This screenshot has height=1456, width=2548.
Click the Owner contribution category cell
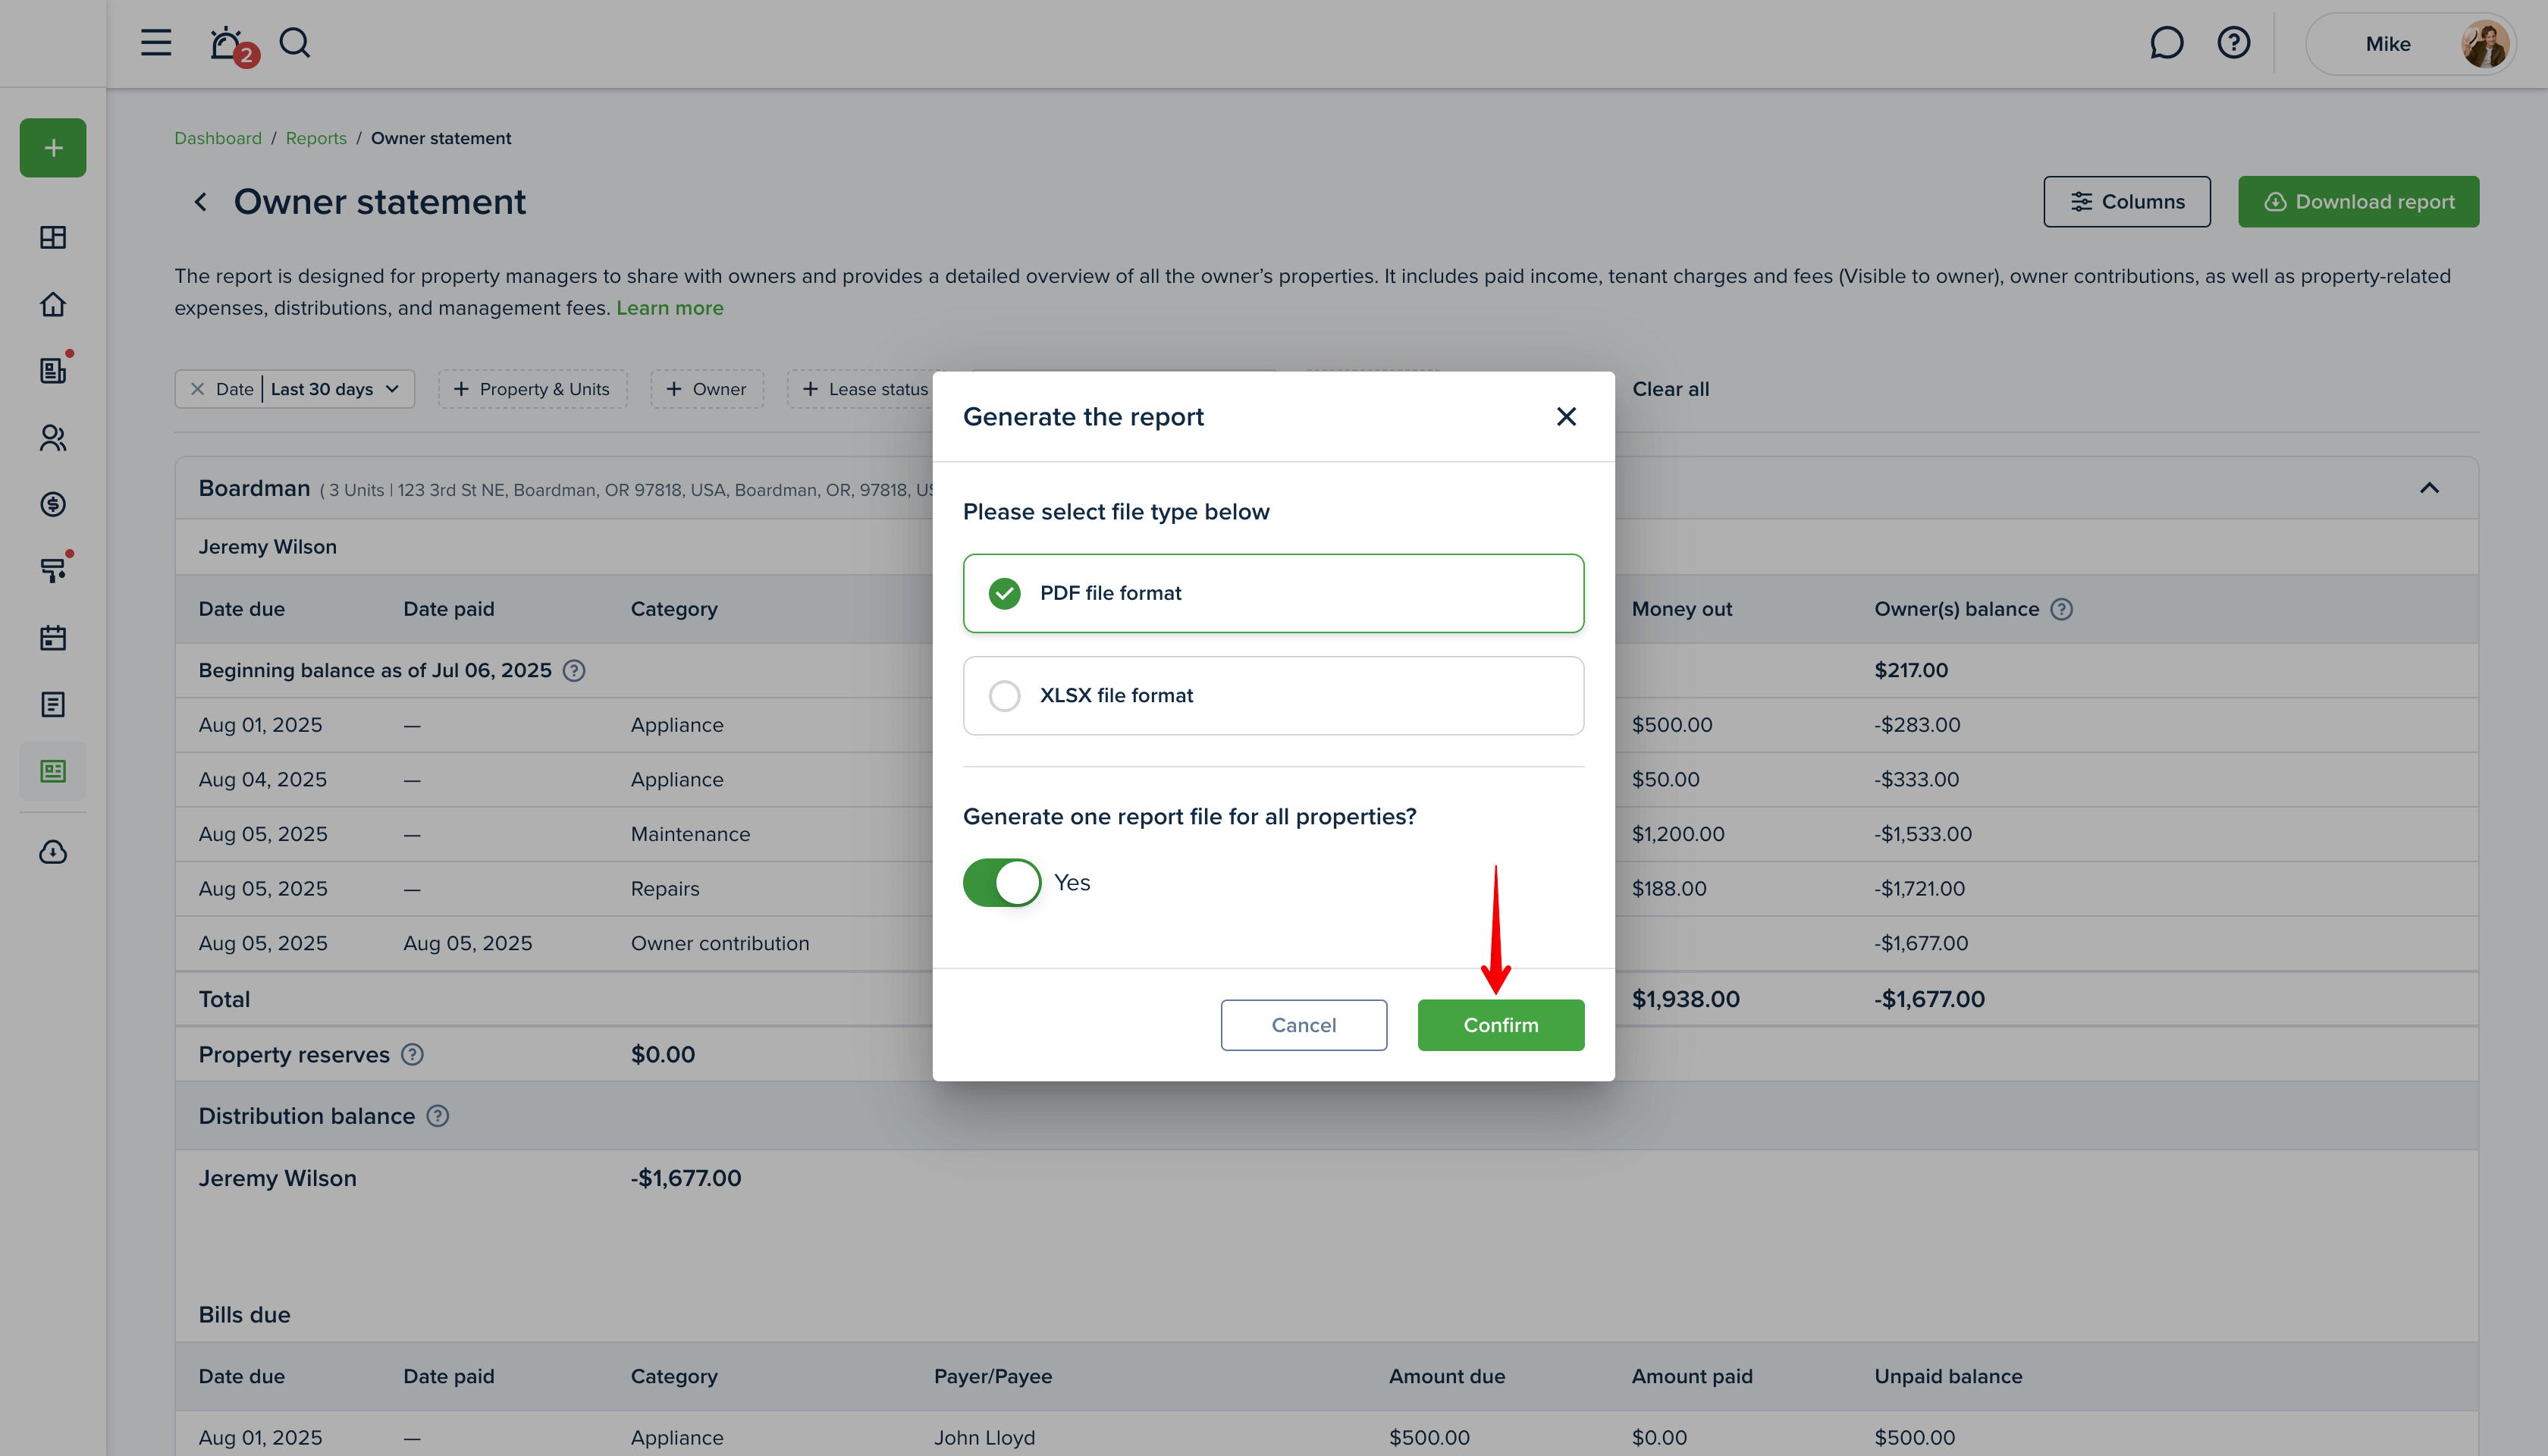pyautogui.click(x=720, y=943)
